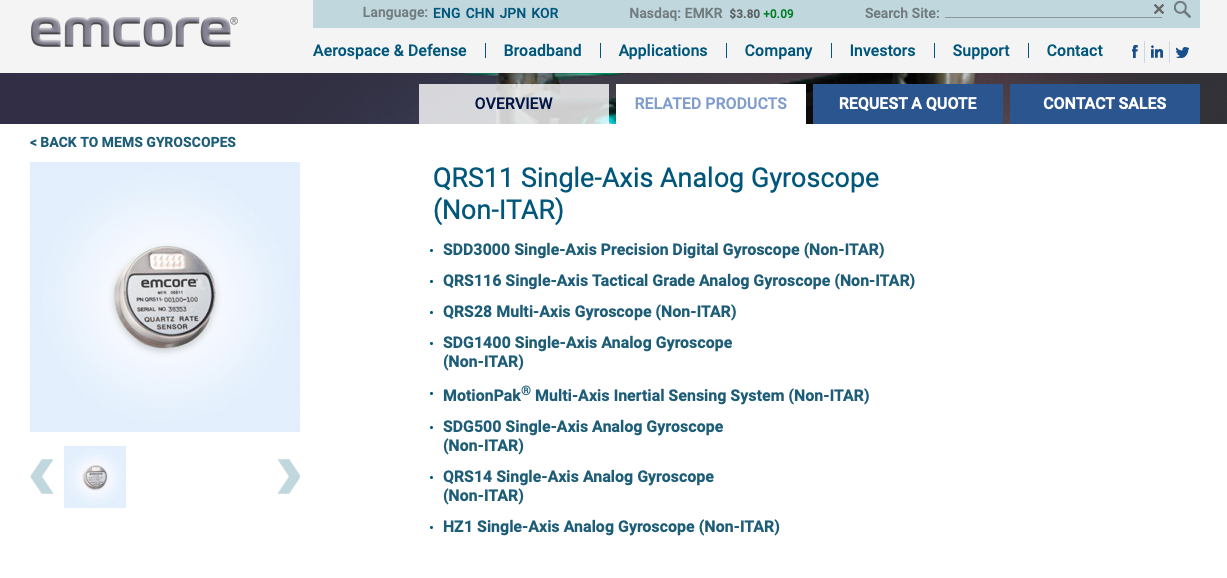Viewport: 1227px width, 578px height.
Task: Open the Investors menu
Action: (x=883, y=51)
